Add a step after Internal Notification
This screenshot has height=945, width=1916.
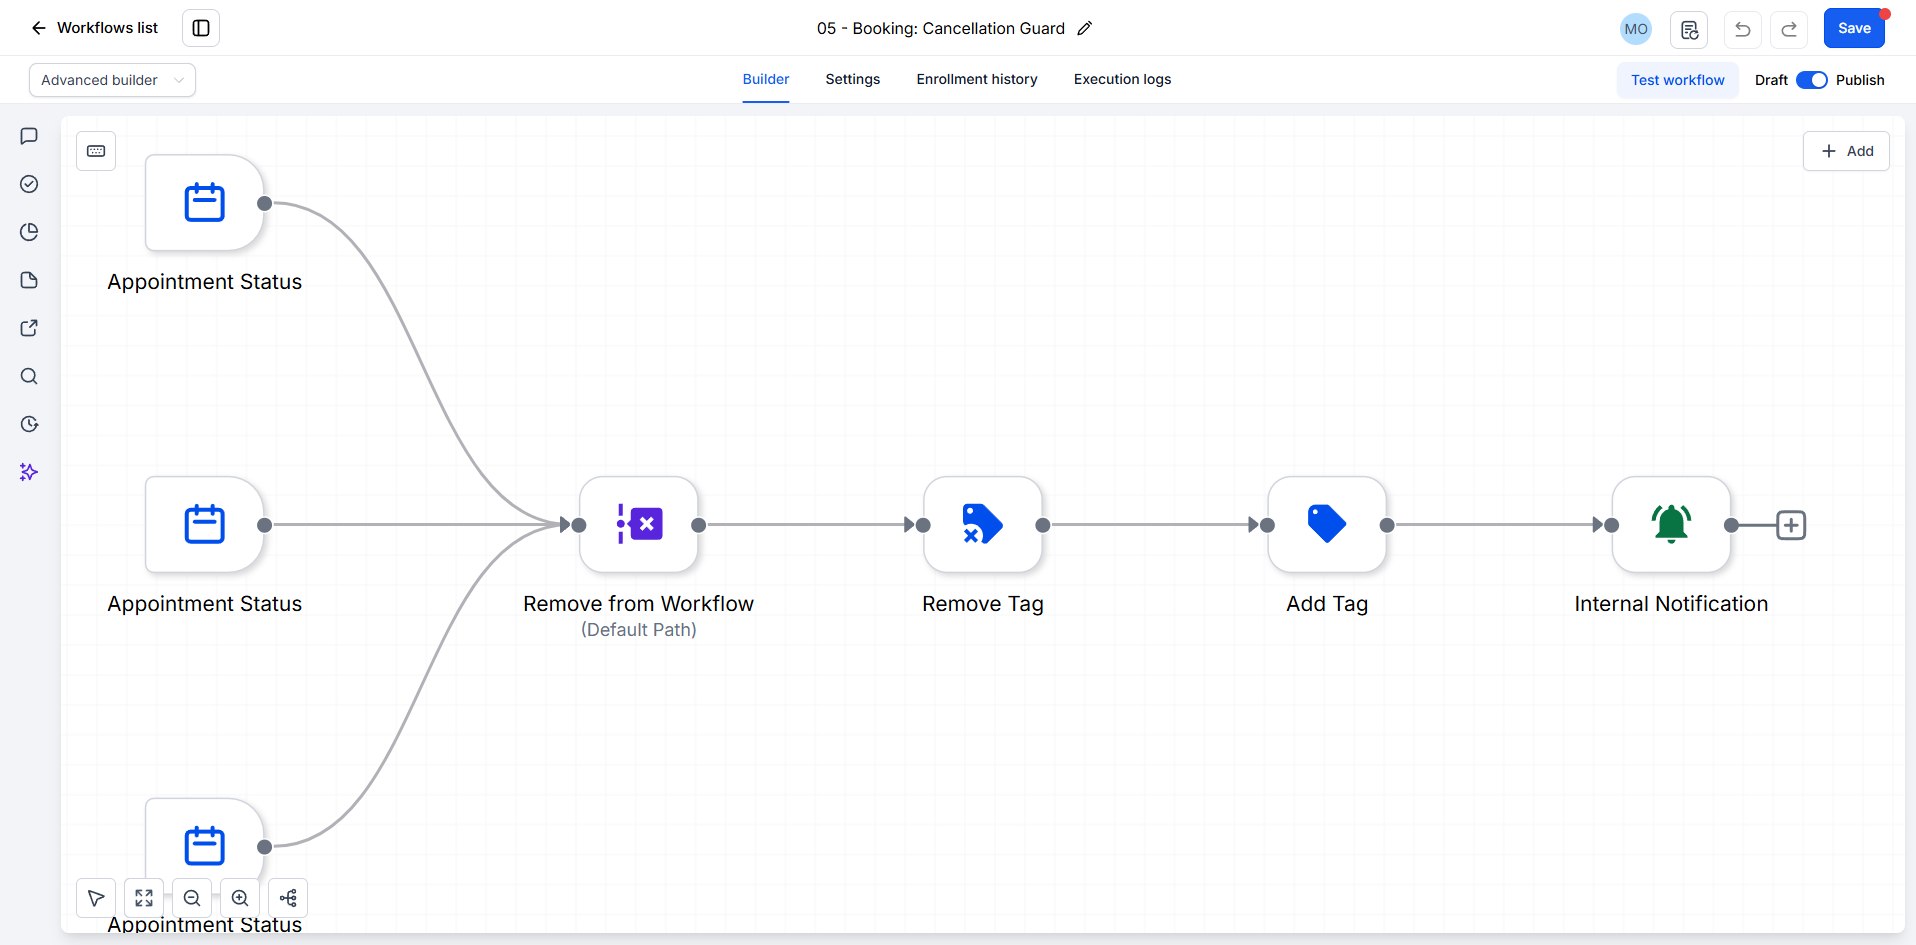point(1791,525)
